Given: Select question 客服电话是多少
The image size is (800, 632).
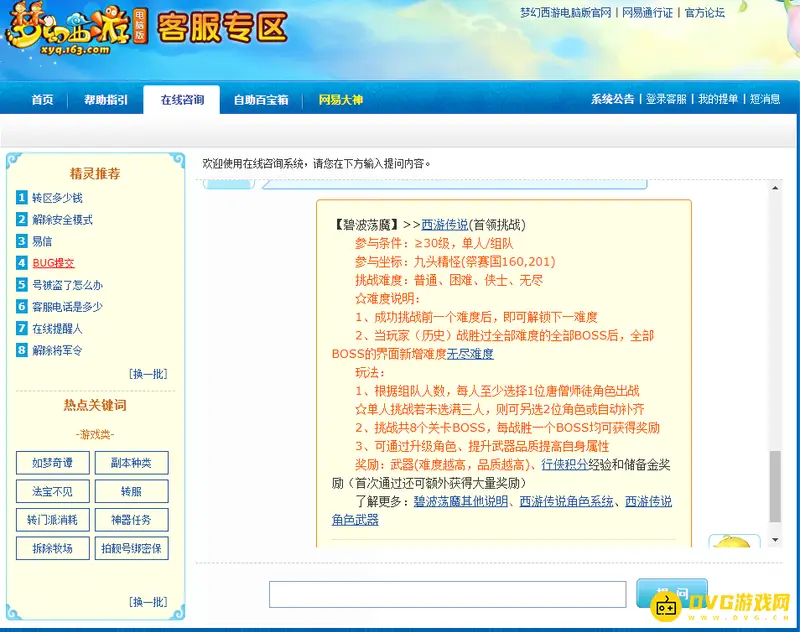Looking at the screenshot, I should [67, 307].
